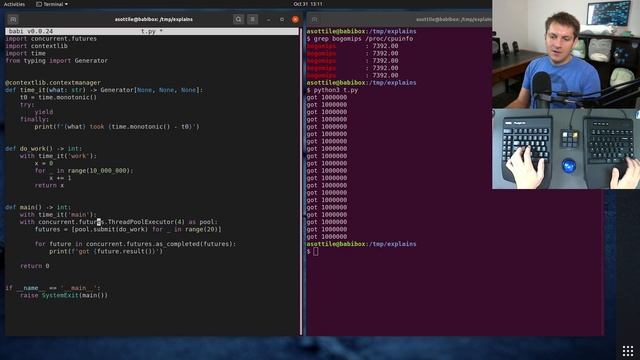
Task: Minimize the left terminal window
Action: pos(268,19)
